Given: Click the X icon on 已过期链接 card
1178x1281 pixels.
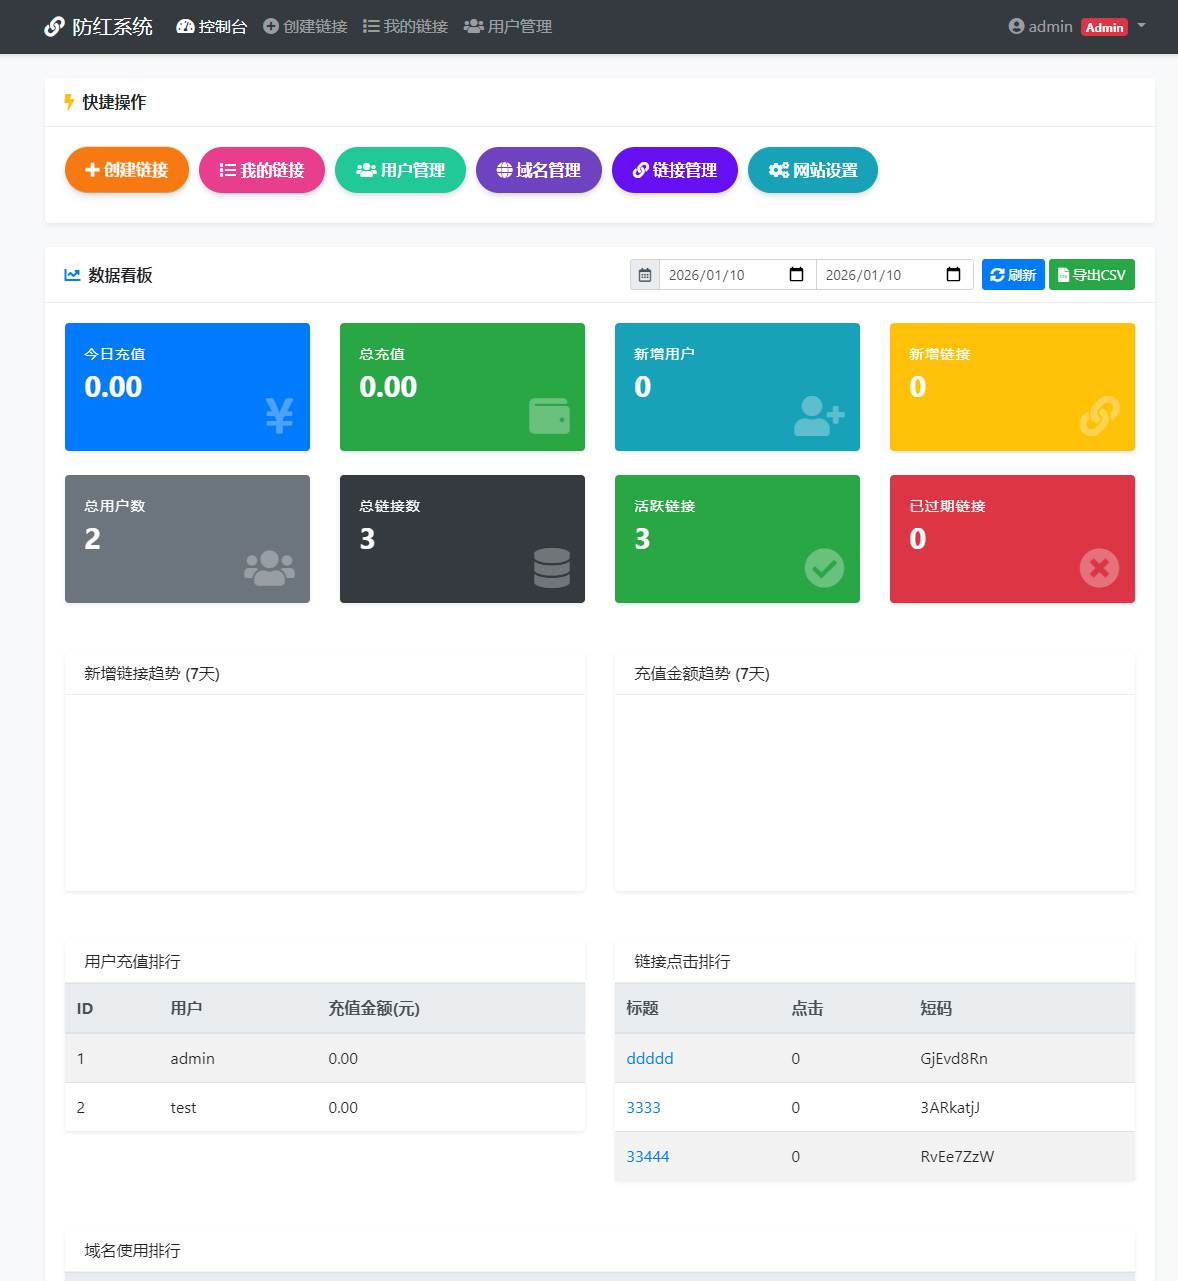Looking at the screenshot, I should pos(1099,568).
